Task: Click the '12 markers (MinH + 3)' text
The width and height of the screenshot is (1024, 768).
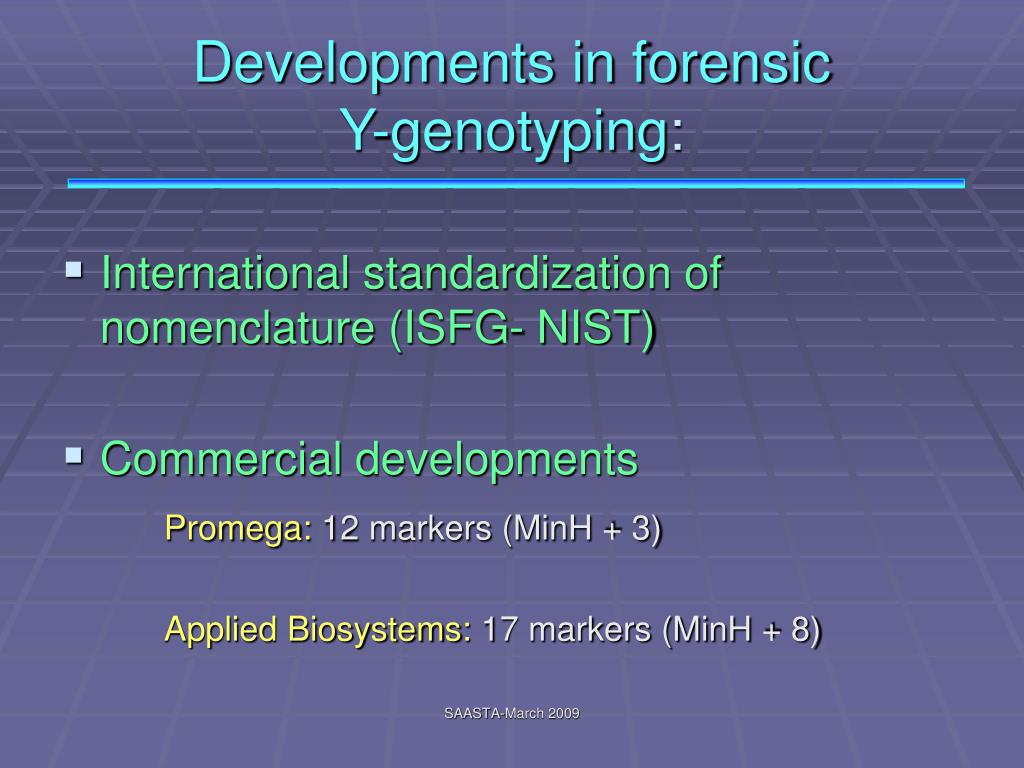Action: (492, 529)
